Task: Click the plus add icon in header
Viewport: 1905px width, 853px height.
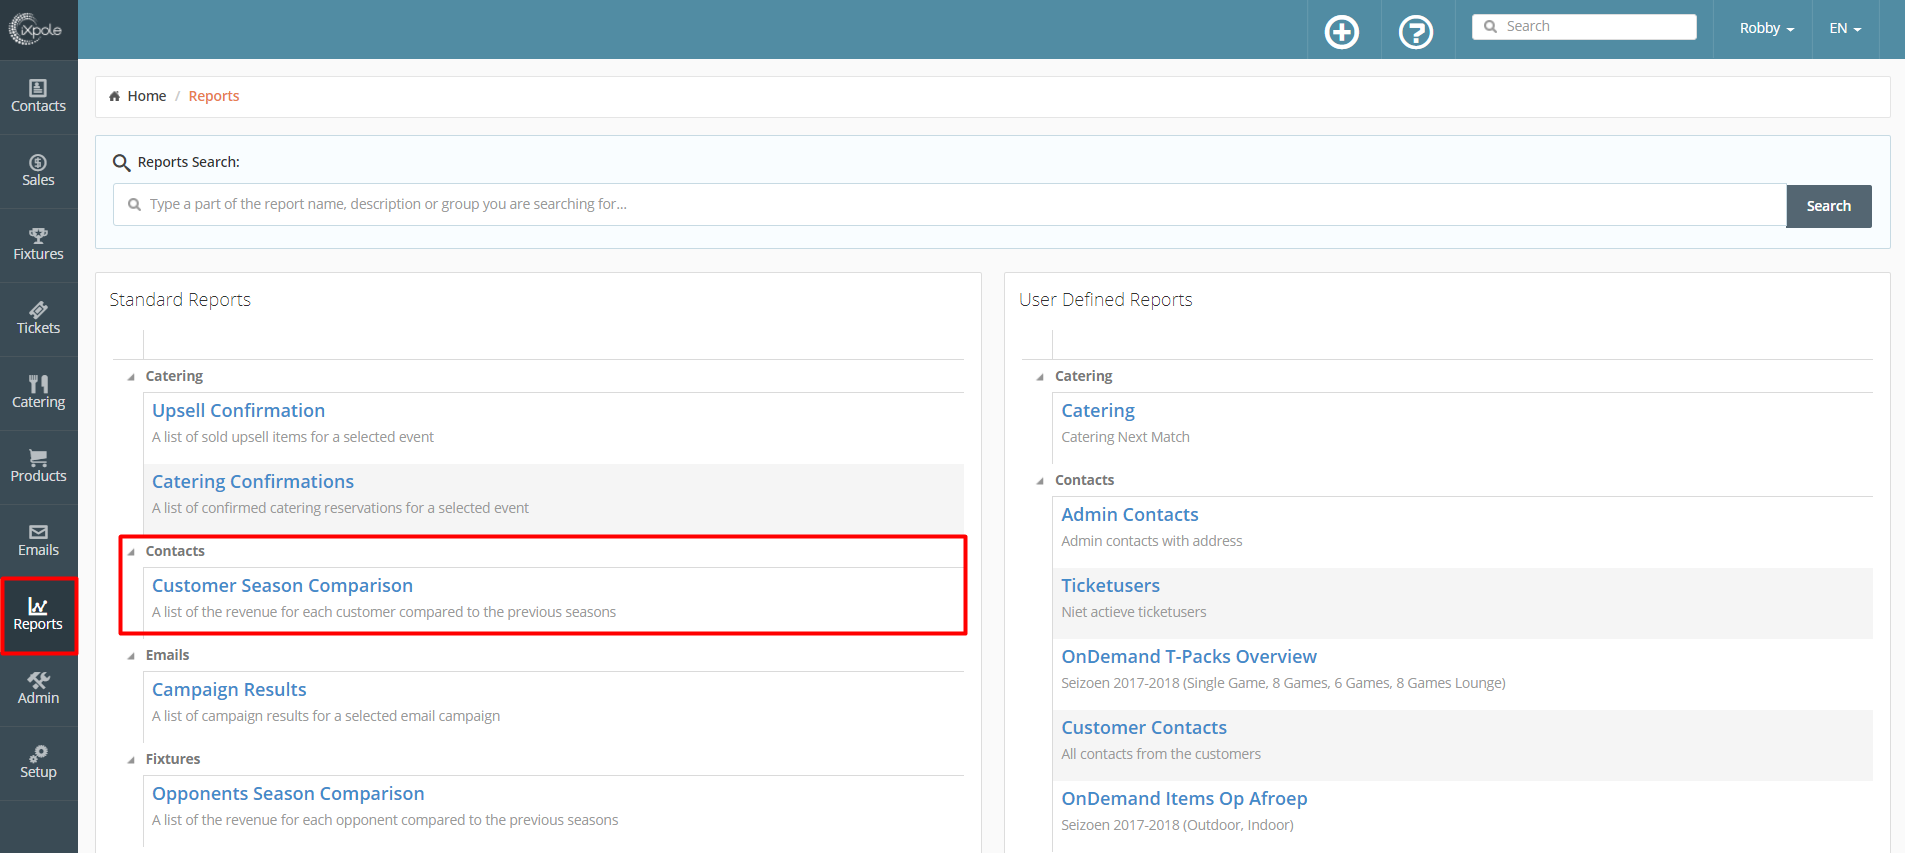Action: pos(1342,32)
